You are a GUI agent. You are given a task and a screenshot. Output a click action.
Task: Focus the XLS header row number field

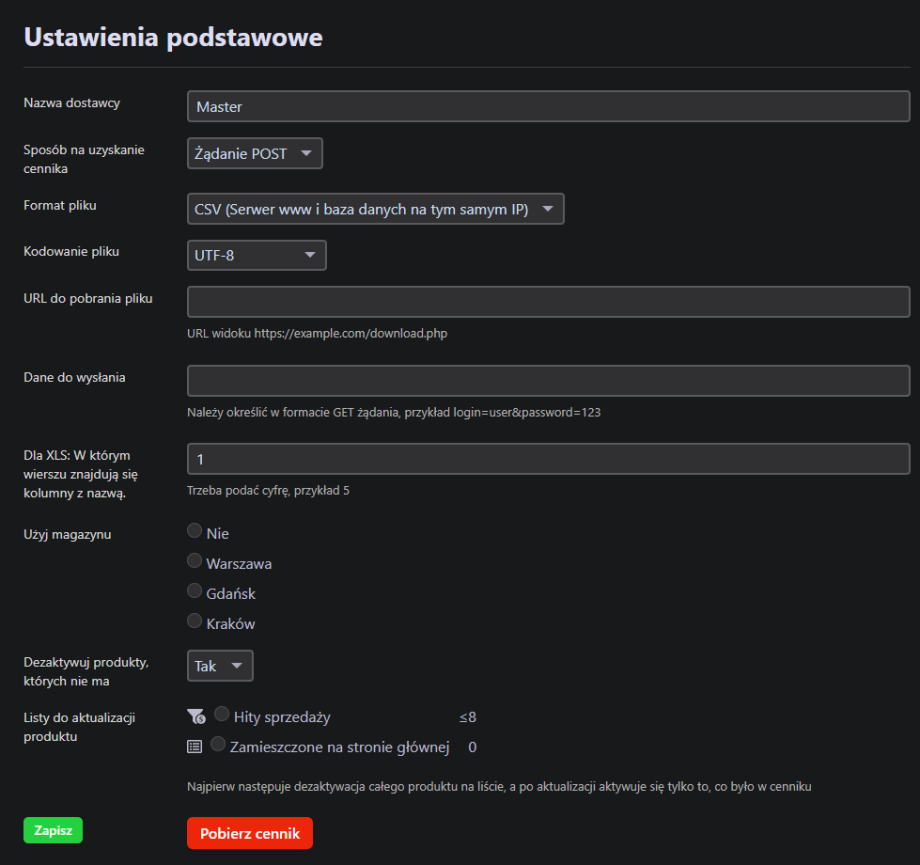[548, 459]
